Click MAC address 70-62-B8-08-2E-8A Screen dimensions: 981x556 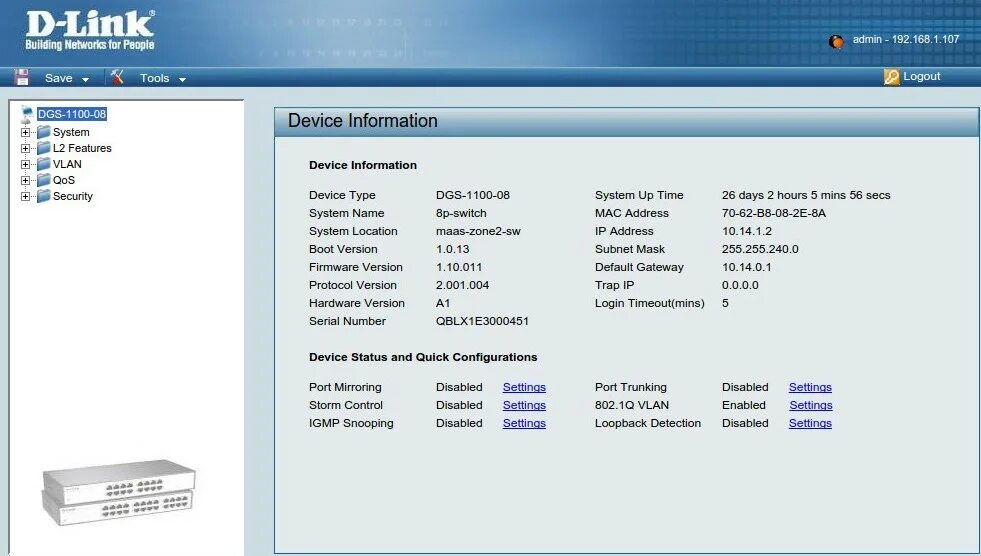(x=774, y=213)
